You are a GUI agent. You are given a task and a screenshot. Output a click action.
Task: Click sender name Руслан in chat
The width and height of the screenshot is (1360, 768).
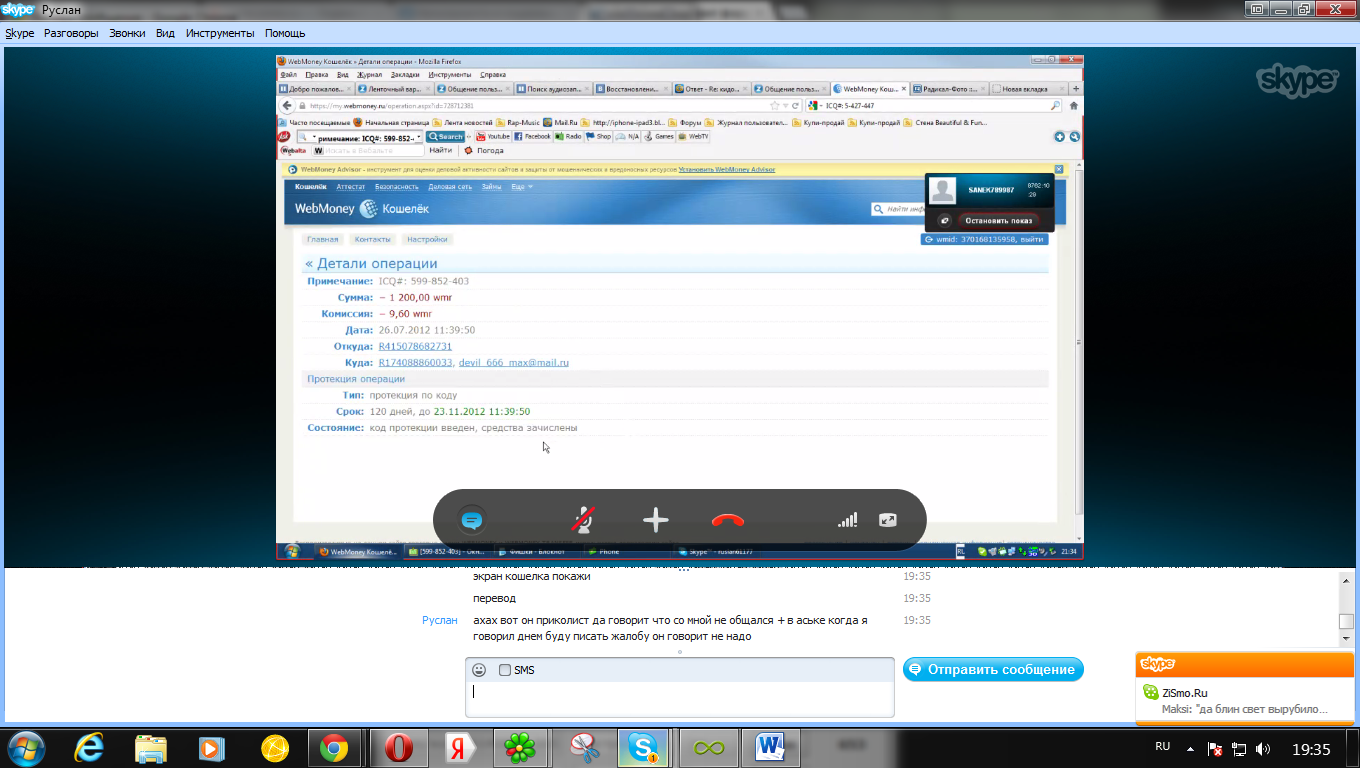[439, 620]
